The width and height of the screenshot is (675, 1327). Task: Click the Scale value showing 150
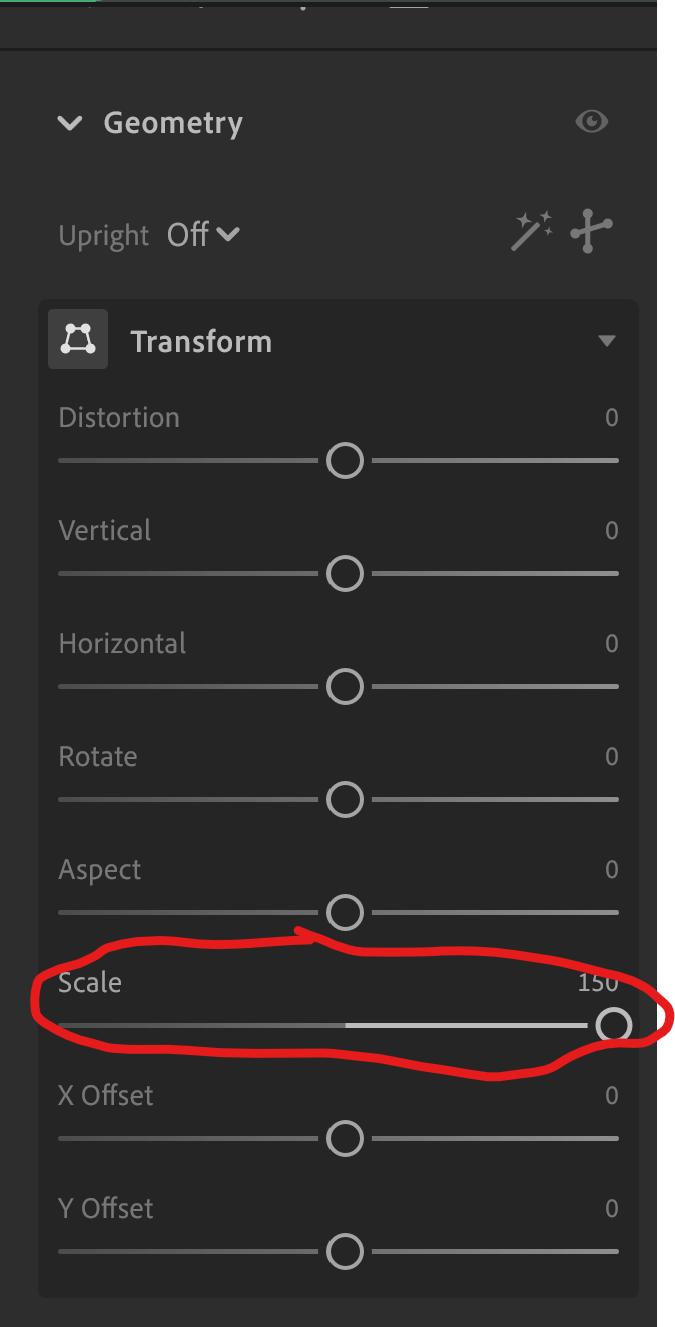[x=597, y=982]
